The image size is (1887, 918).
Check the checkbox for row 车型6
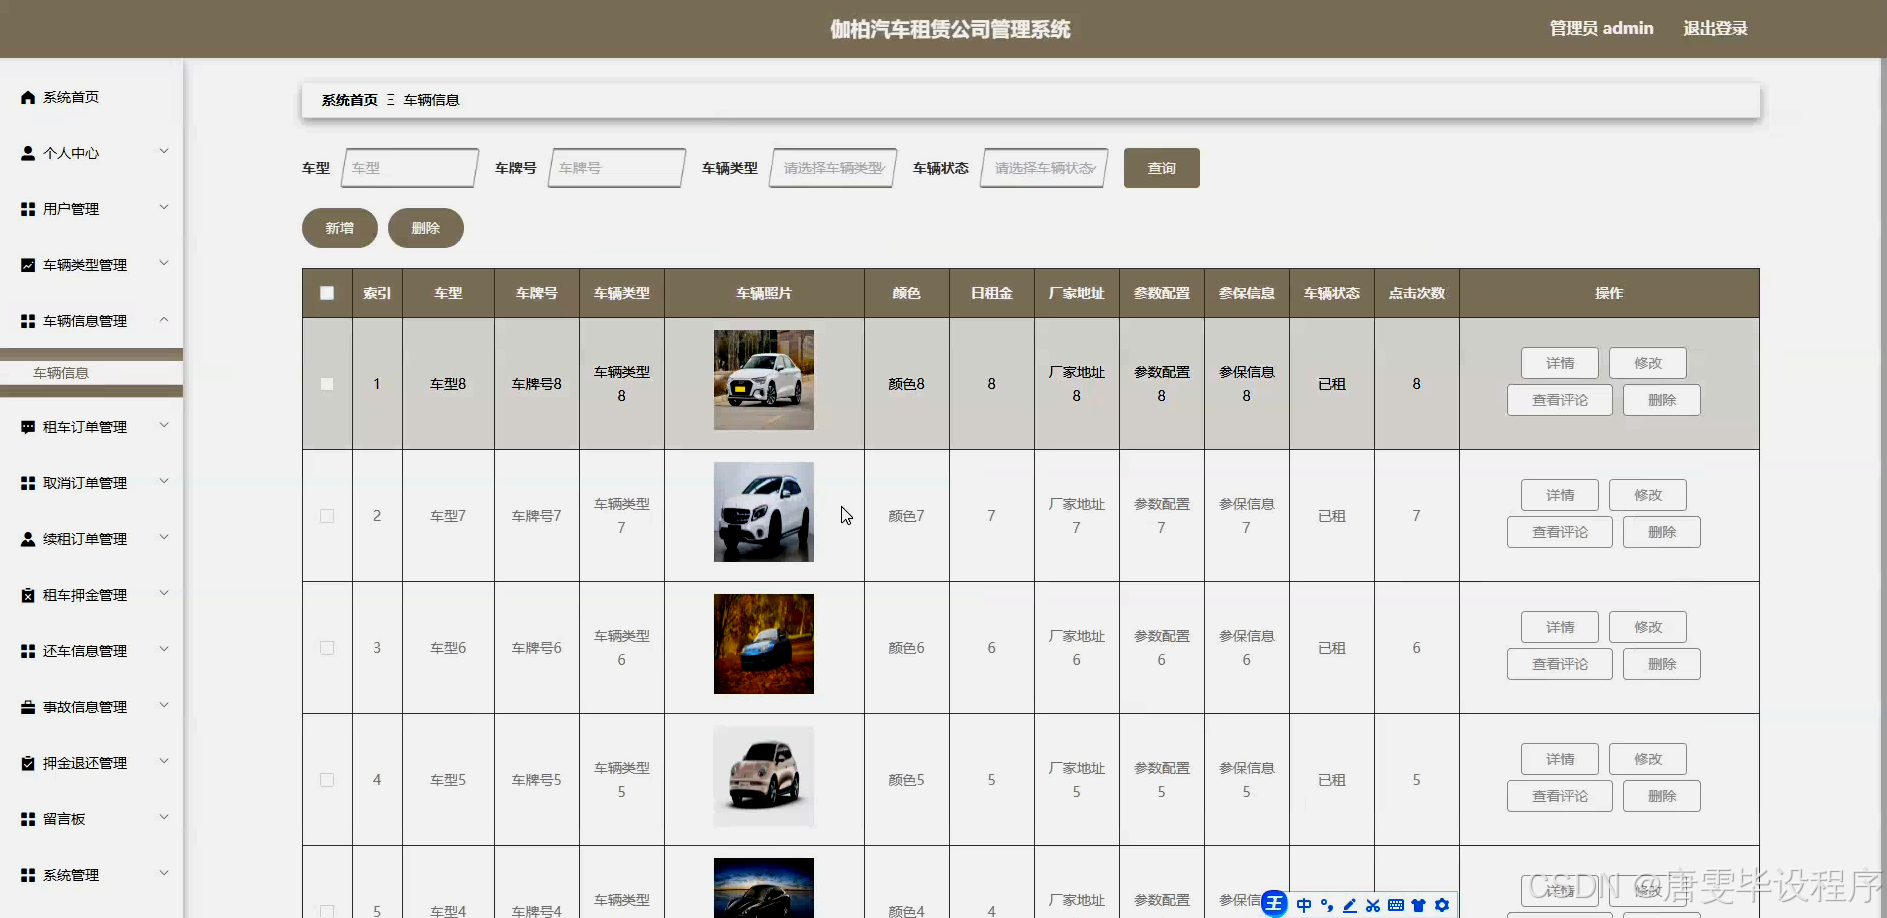pos(327,648)
